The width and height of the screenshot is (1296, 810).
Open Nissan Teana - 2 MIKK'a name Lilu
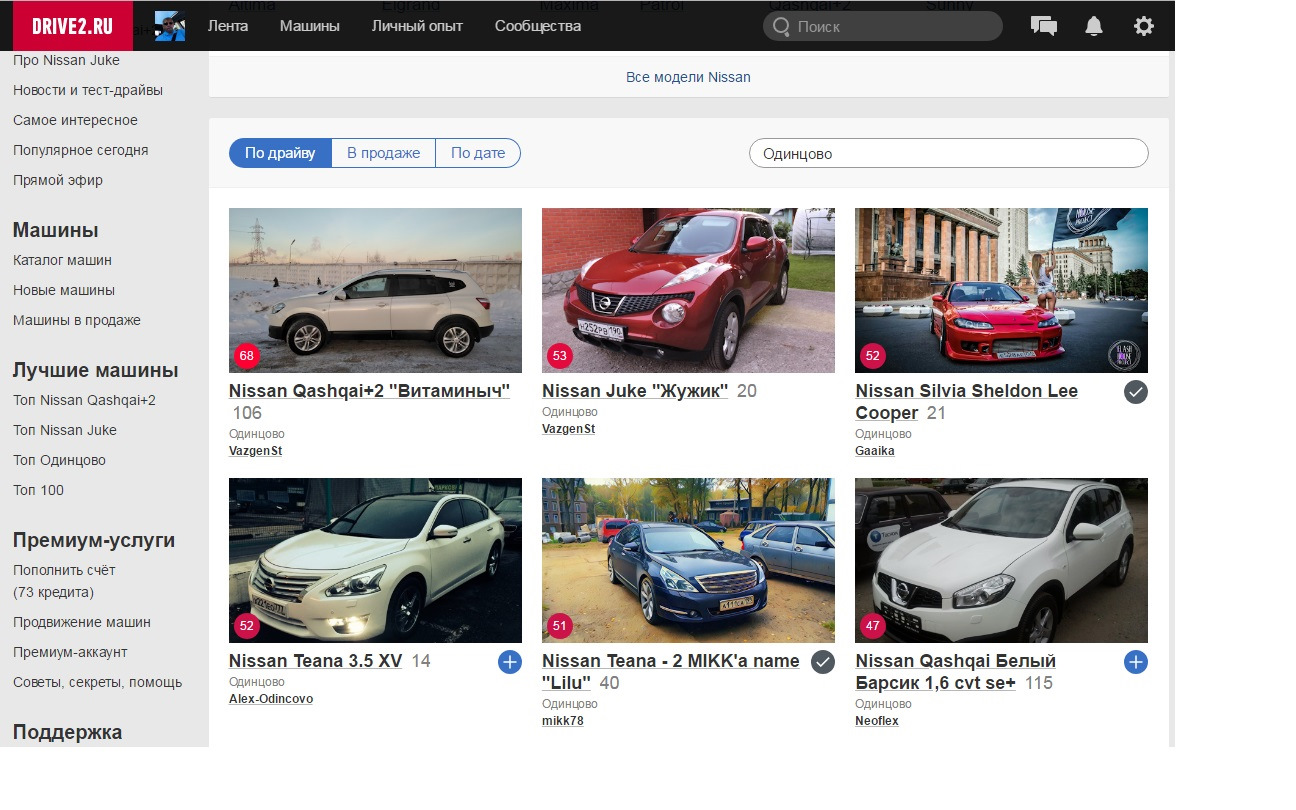pos(671,672)
